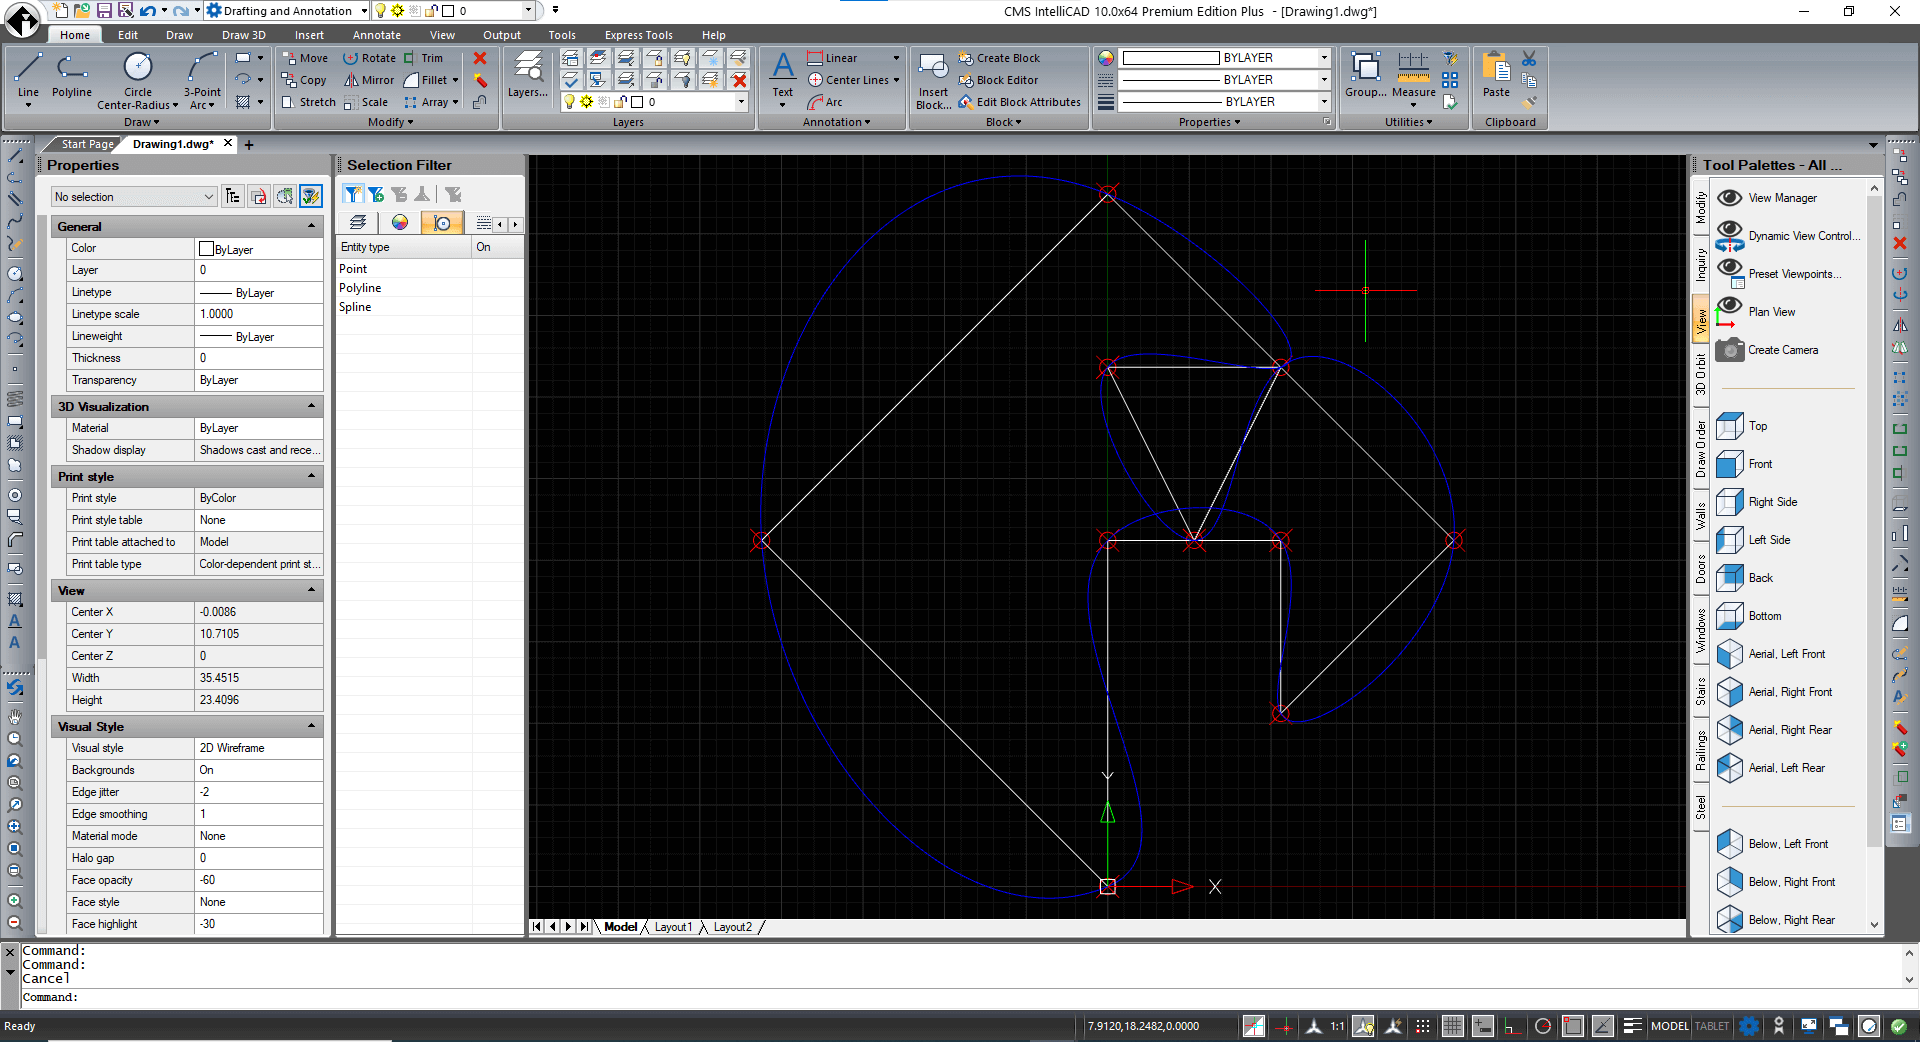
Task: Toggle MODEL space button
Action: (x=1669, y=1026)
